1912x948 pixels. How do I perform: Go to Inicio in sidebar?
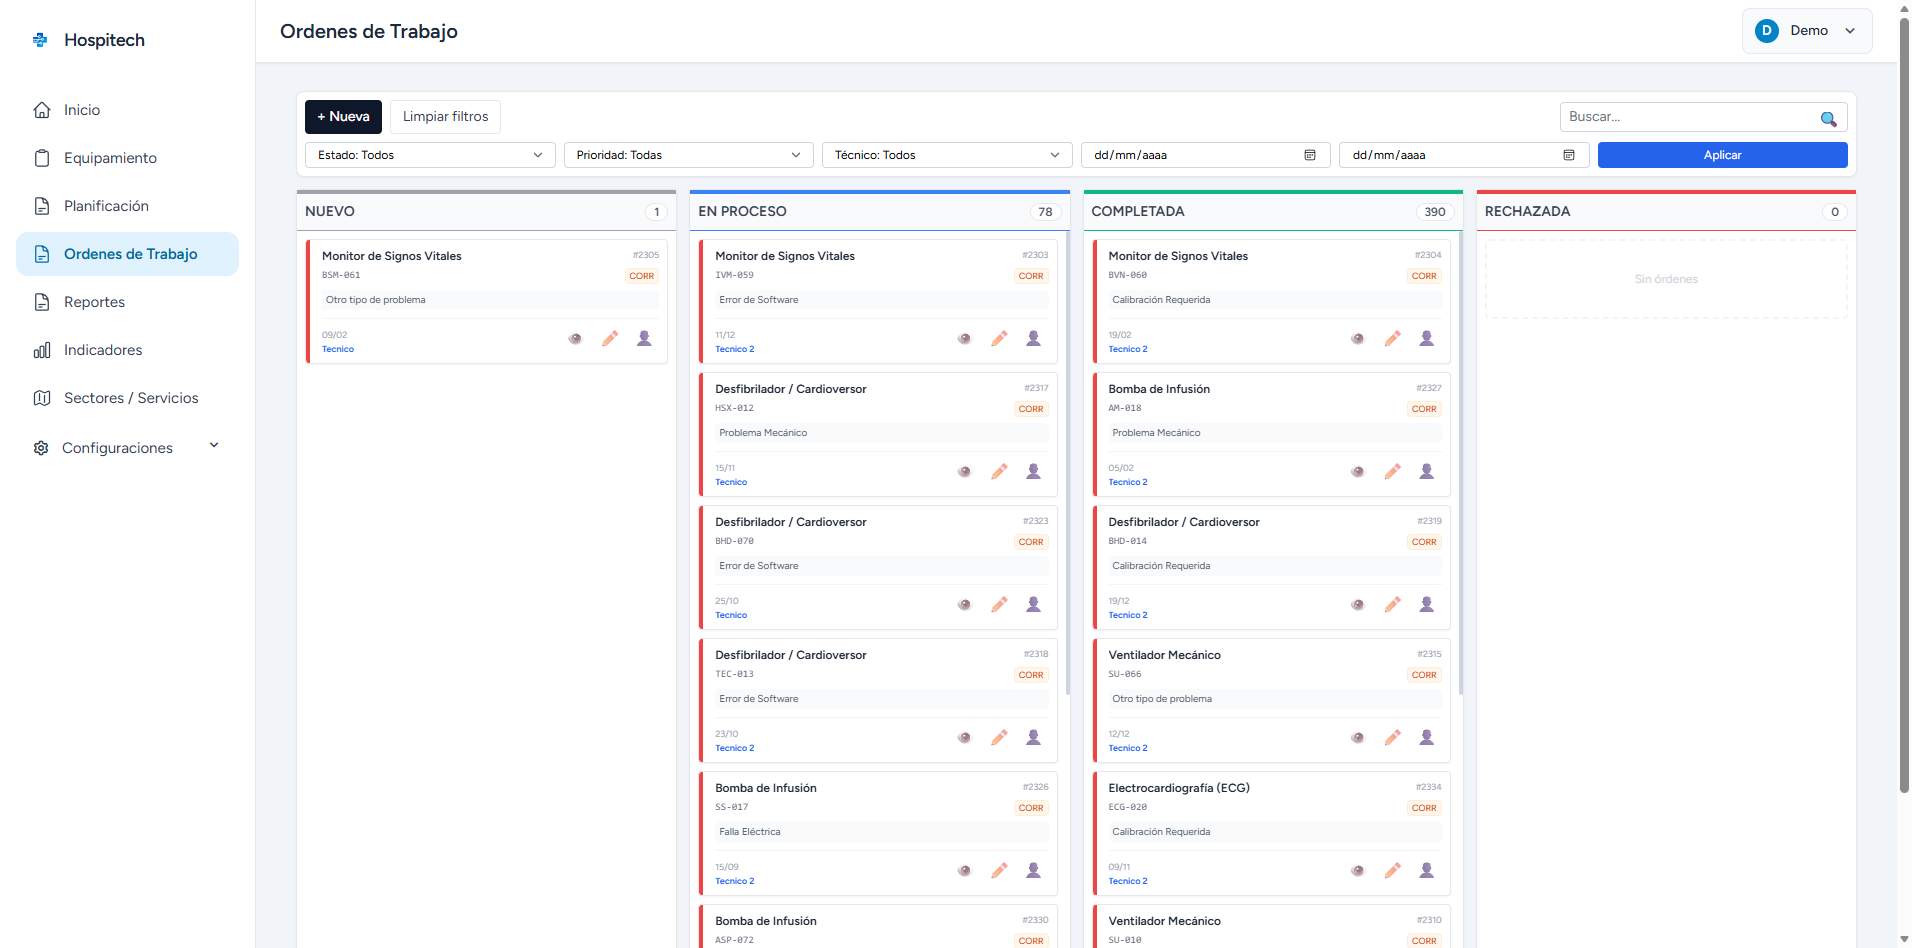[127, 110]
